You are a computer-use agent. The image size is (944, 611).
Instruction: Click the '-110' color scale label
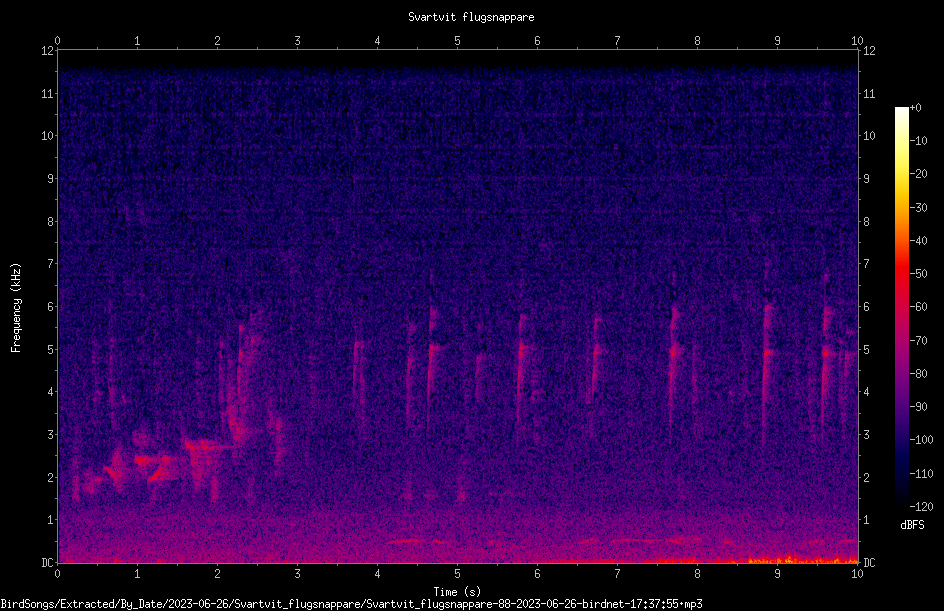click(921, 474)
